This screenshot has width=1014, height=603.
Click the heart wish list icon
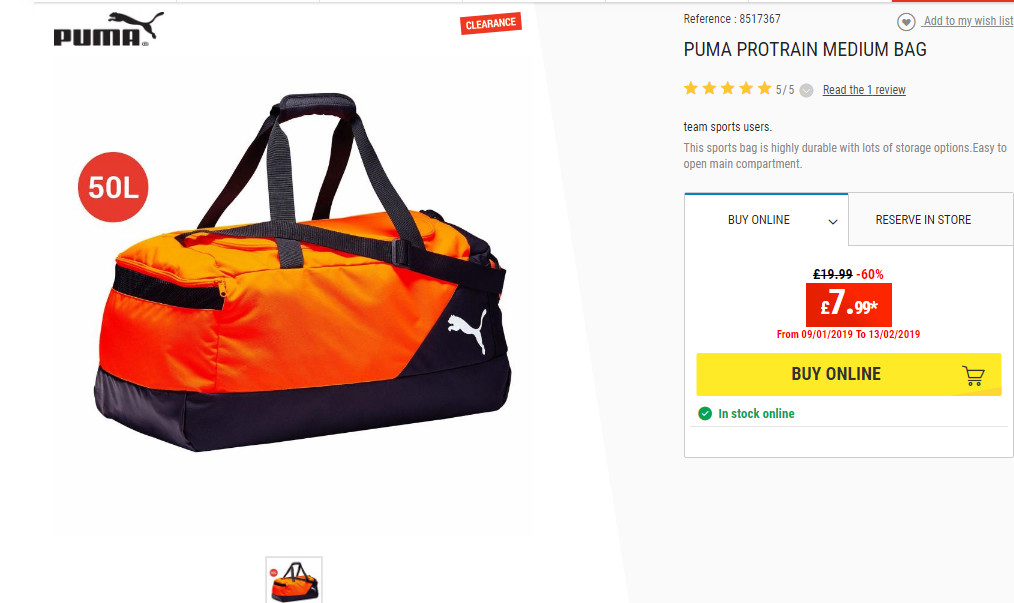[906, 22]
